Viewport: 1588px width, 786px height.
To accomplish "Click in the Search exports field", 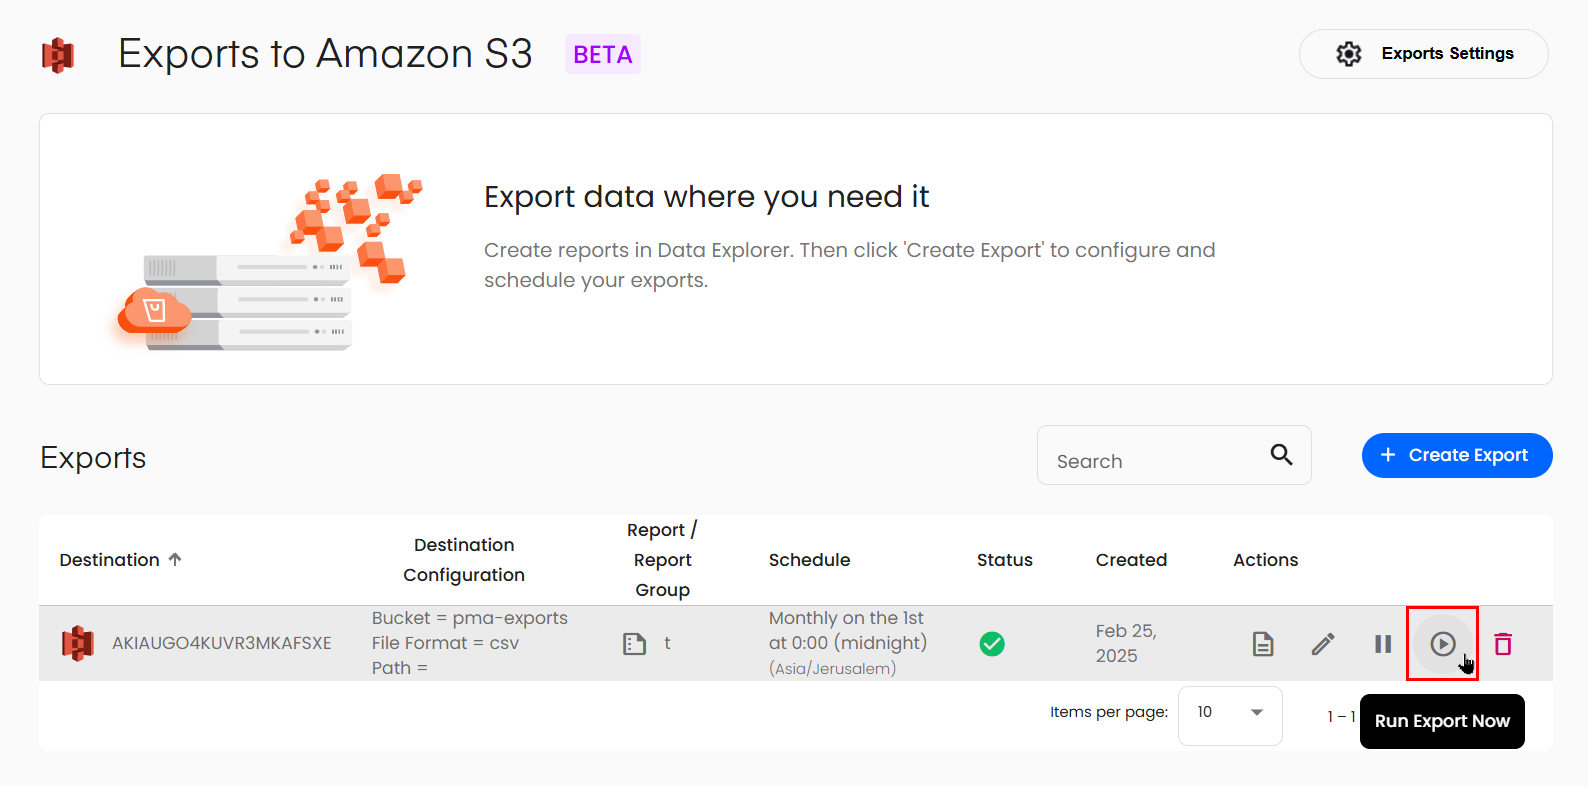I will pyautogui.click(x=1150, y=461).
